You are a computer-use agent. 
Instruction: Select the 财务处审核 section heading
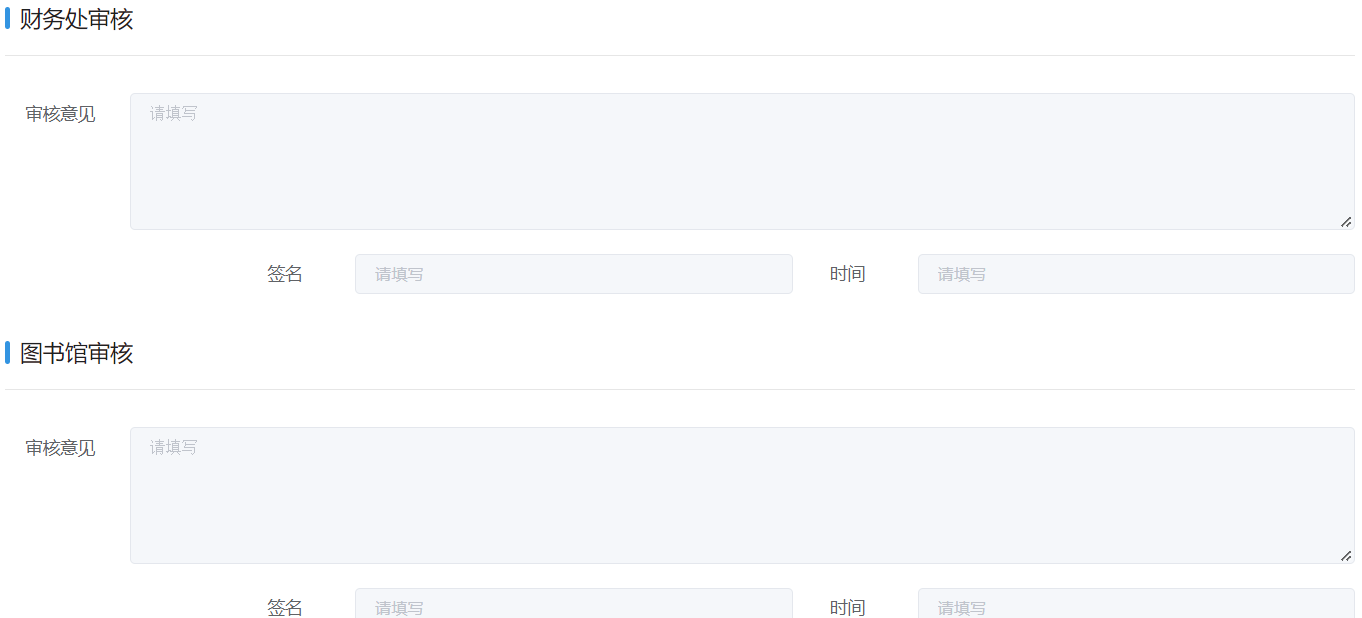[76, 19]
